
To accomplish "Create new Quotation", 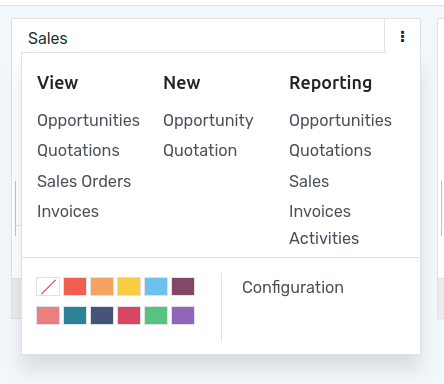I will tap(200, 151).
